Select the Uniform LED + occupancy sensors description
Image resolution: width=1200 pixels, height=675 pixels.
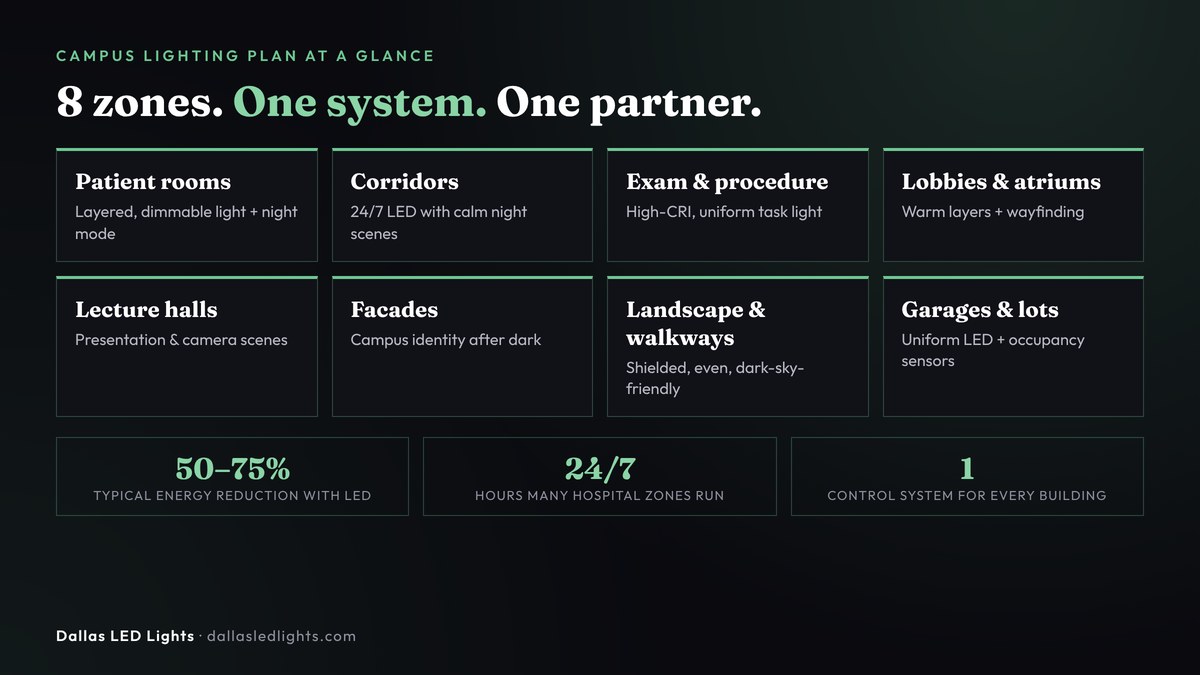[993, 350]
